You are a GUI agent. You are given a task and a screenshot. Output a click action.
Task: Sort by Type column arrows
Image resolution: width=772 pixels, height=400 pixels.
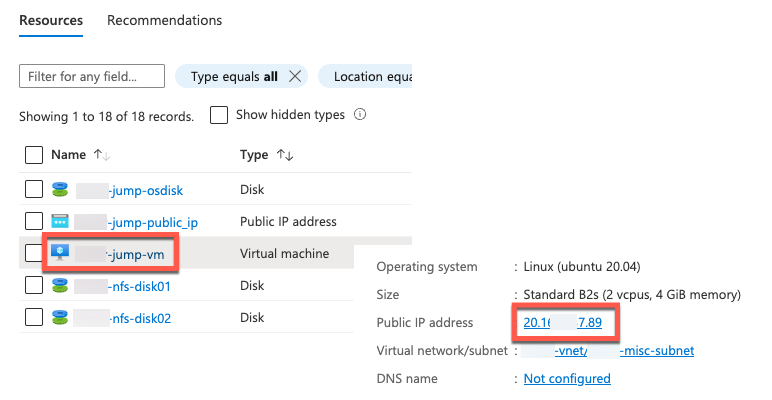click(x=285, y=155)
